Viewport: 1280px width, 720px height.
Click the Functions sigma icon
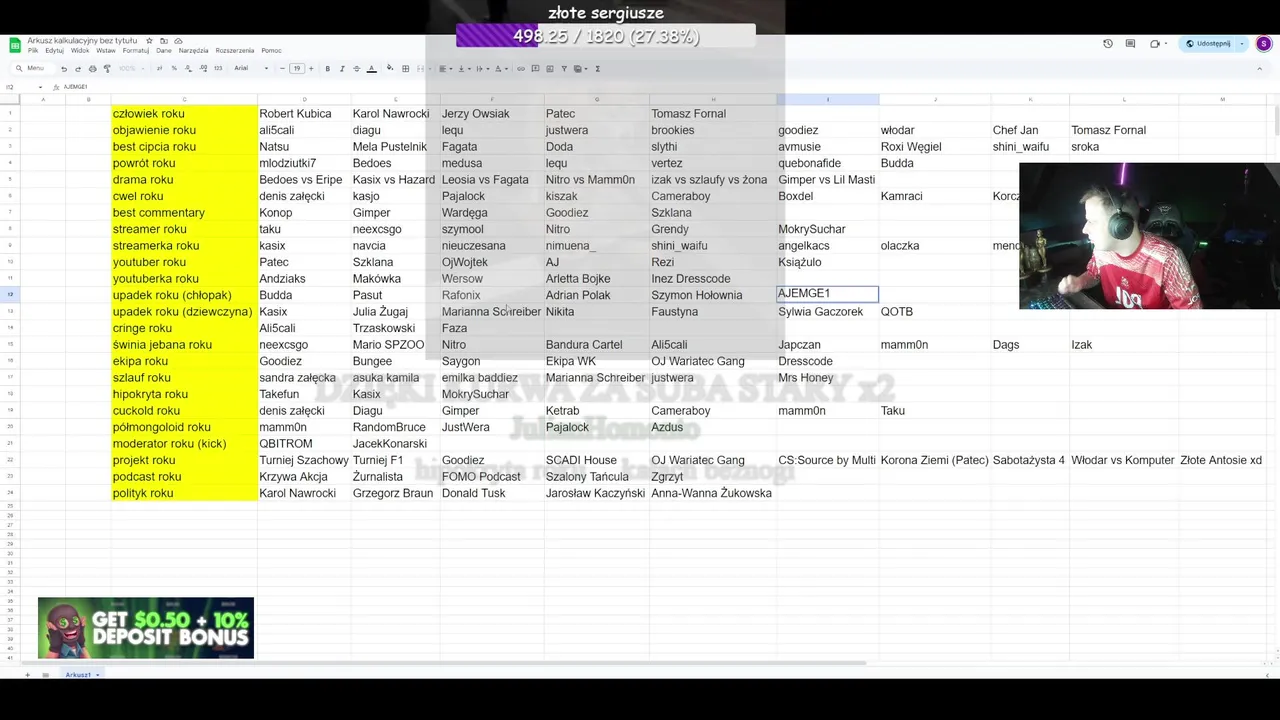pos(597,69)
